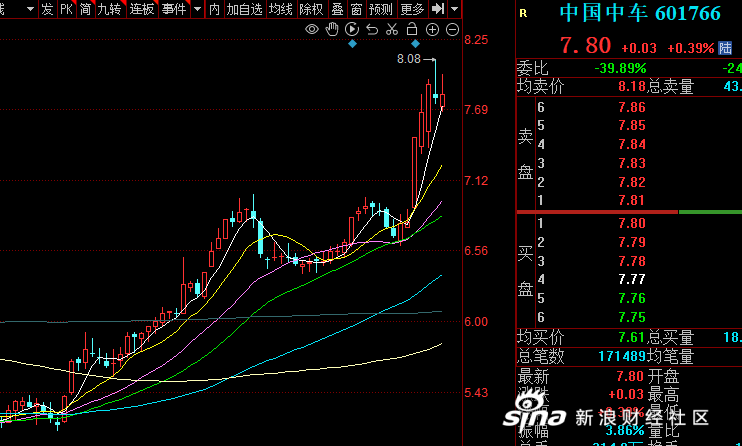Select sell level 1 price 7.81

pos(632,200)
